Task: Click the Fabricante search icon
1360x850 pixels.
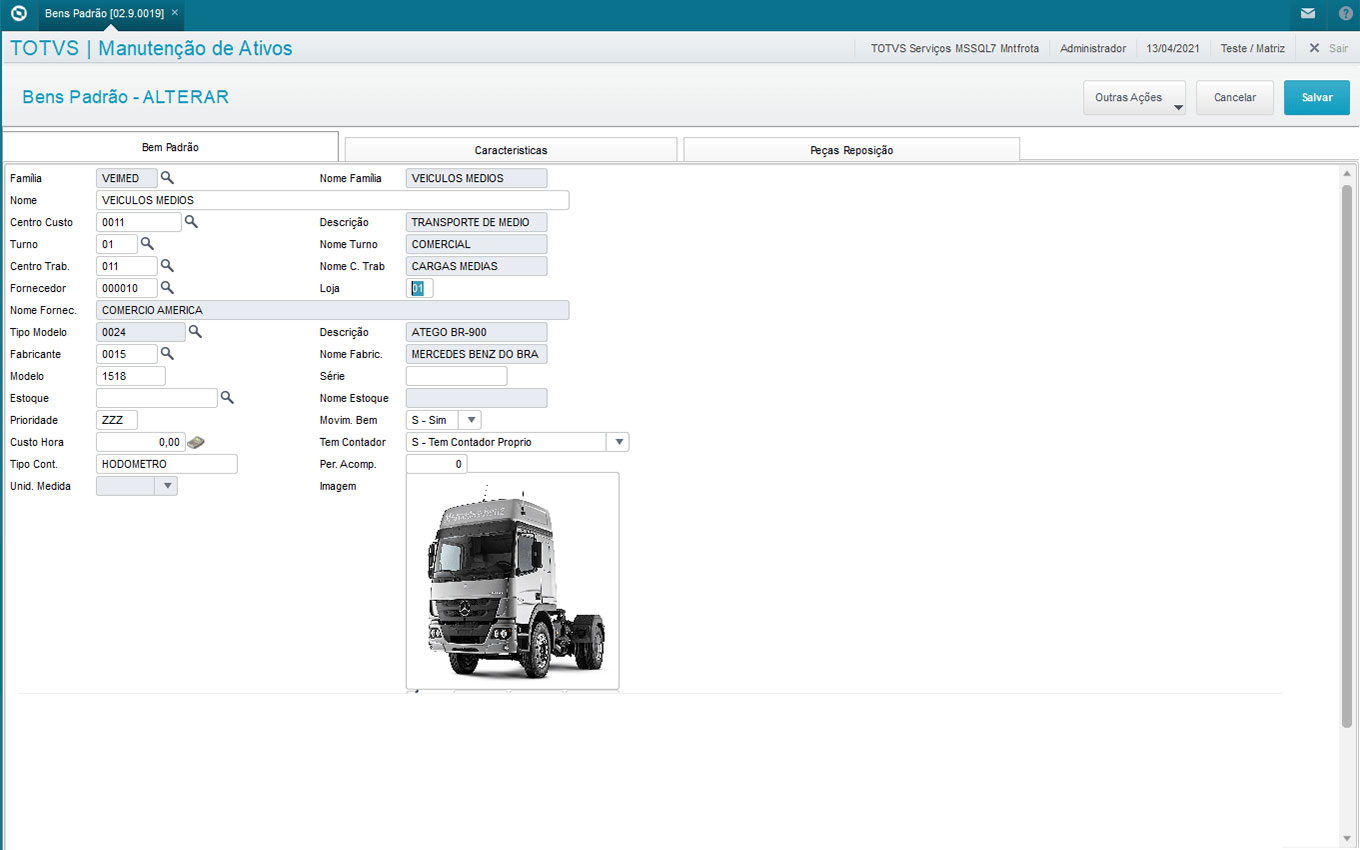Action: coord(167,354)
